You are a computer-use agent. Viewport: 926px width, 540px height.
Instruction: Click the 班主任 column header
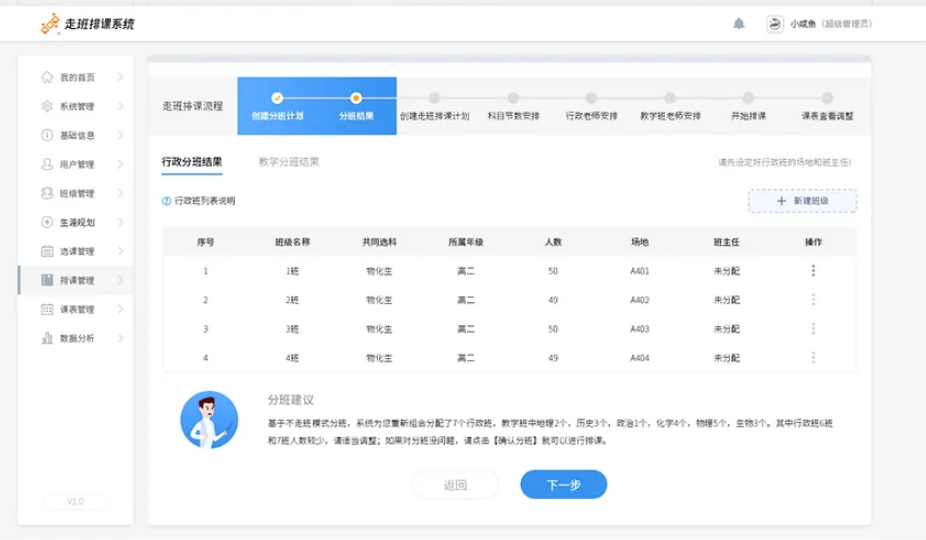pyautogui.click(x=726, y=242)
